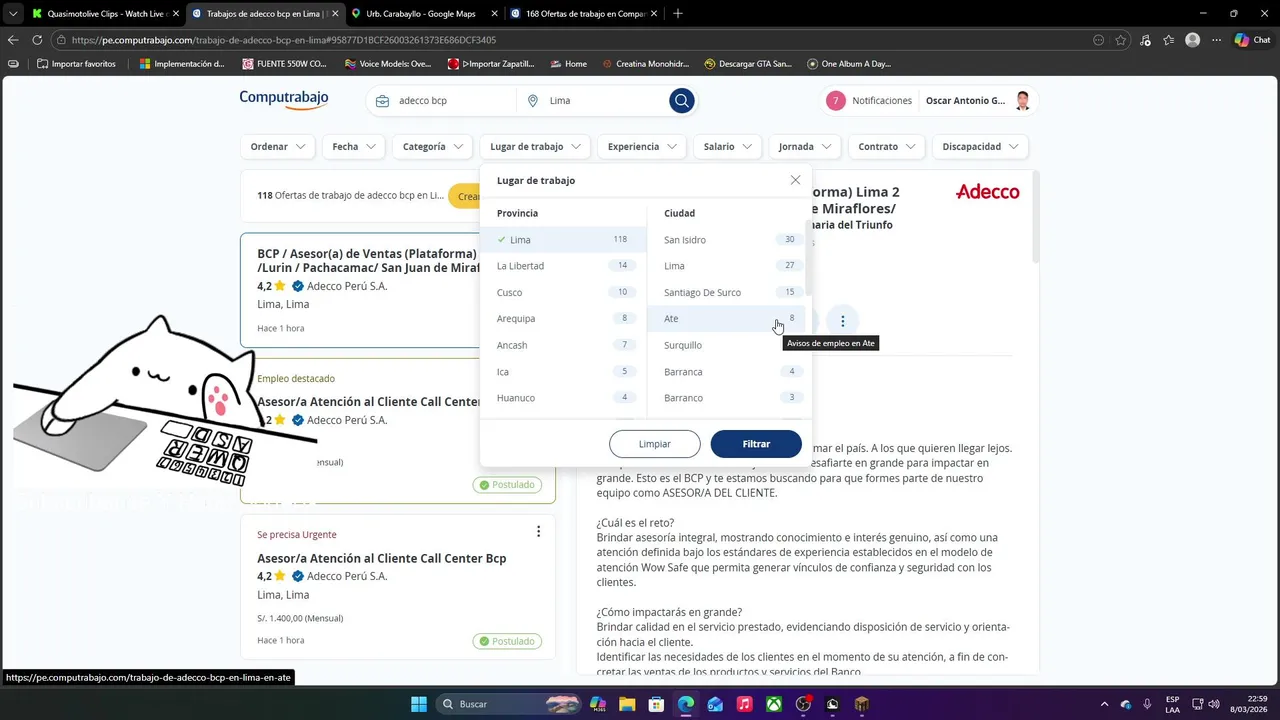
Task: Click verified badge on first Adecco Perú listing
Action: 298,286
